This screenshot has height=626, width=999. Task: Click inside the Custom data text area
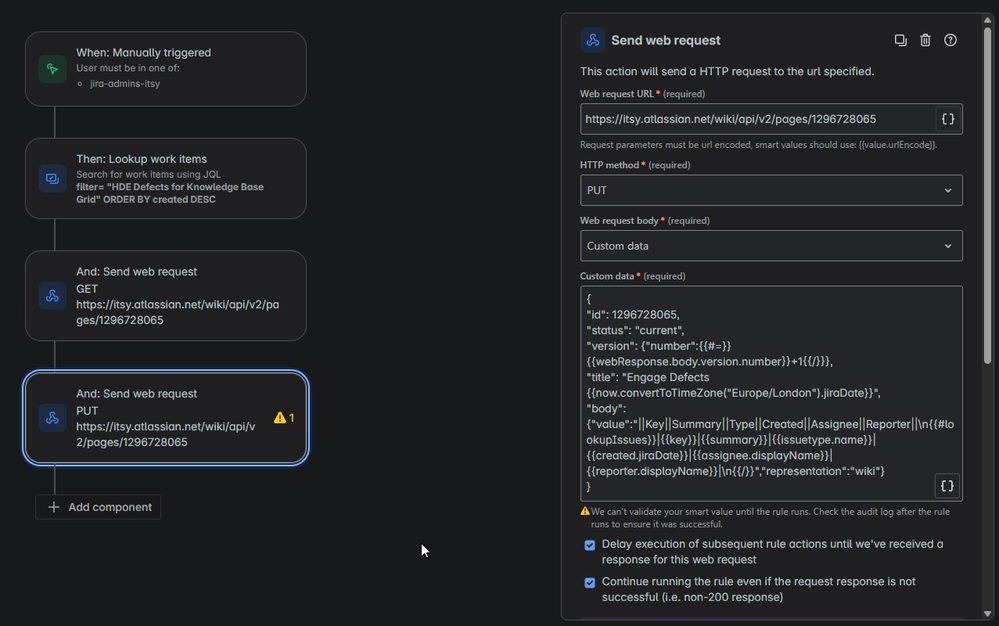pos(760,390)
